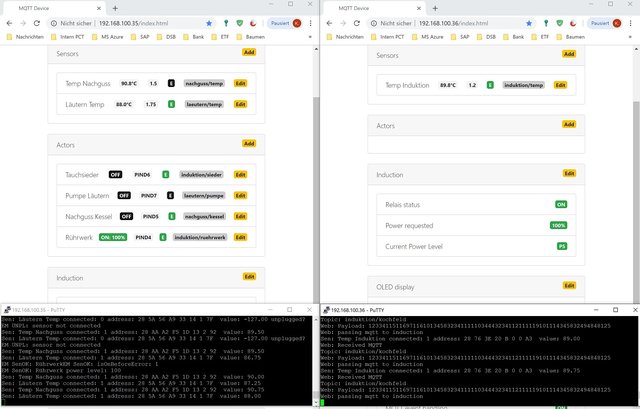The image size is (640, 409).
Task: Edit Pumpe Läutern actor
Action: [x=240, y=196]
